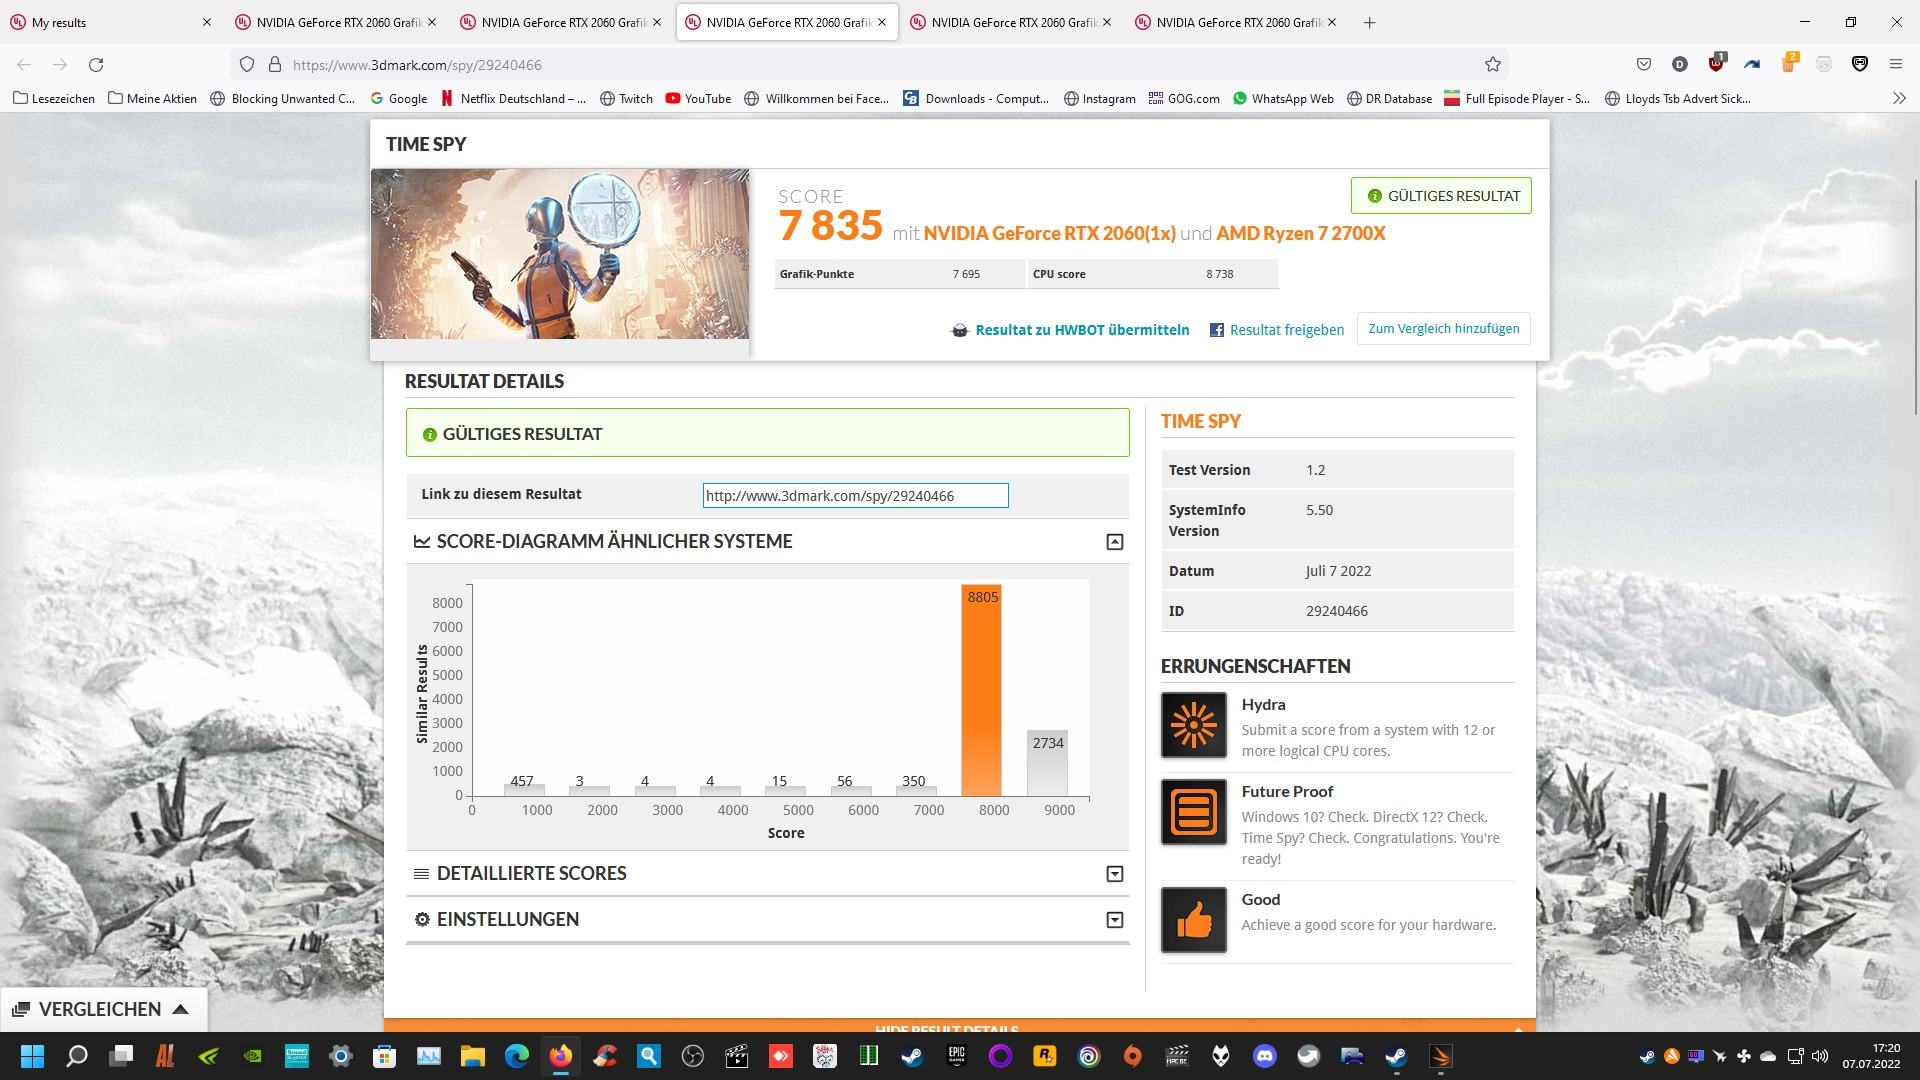Open the NVIDIA GeForce RTX 2060(1x) link

click(1049, 233)
